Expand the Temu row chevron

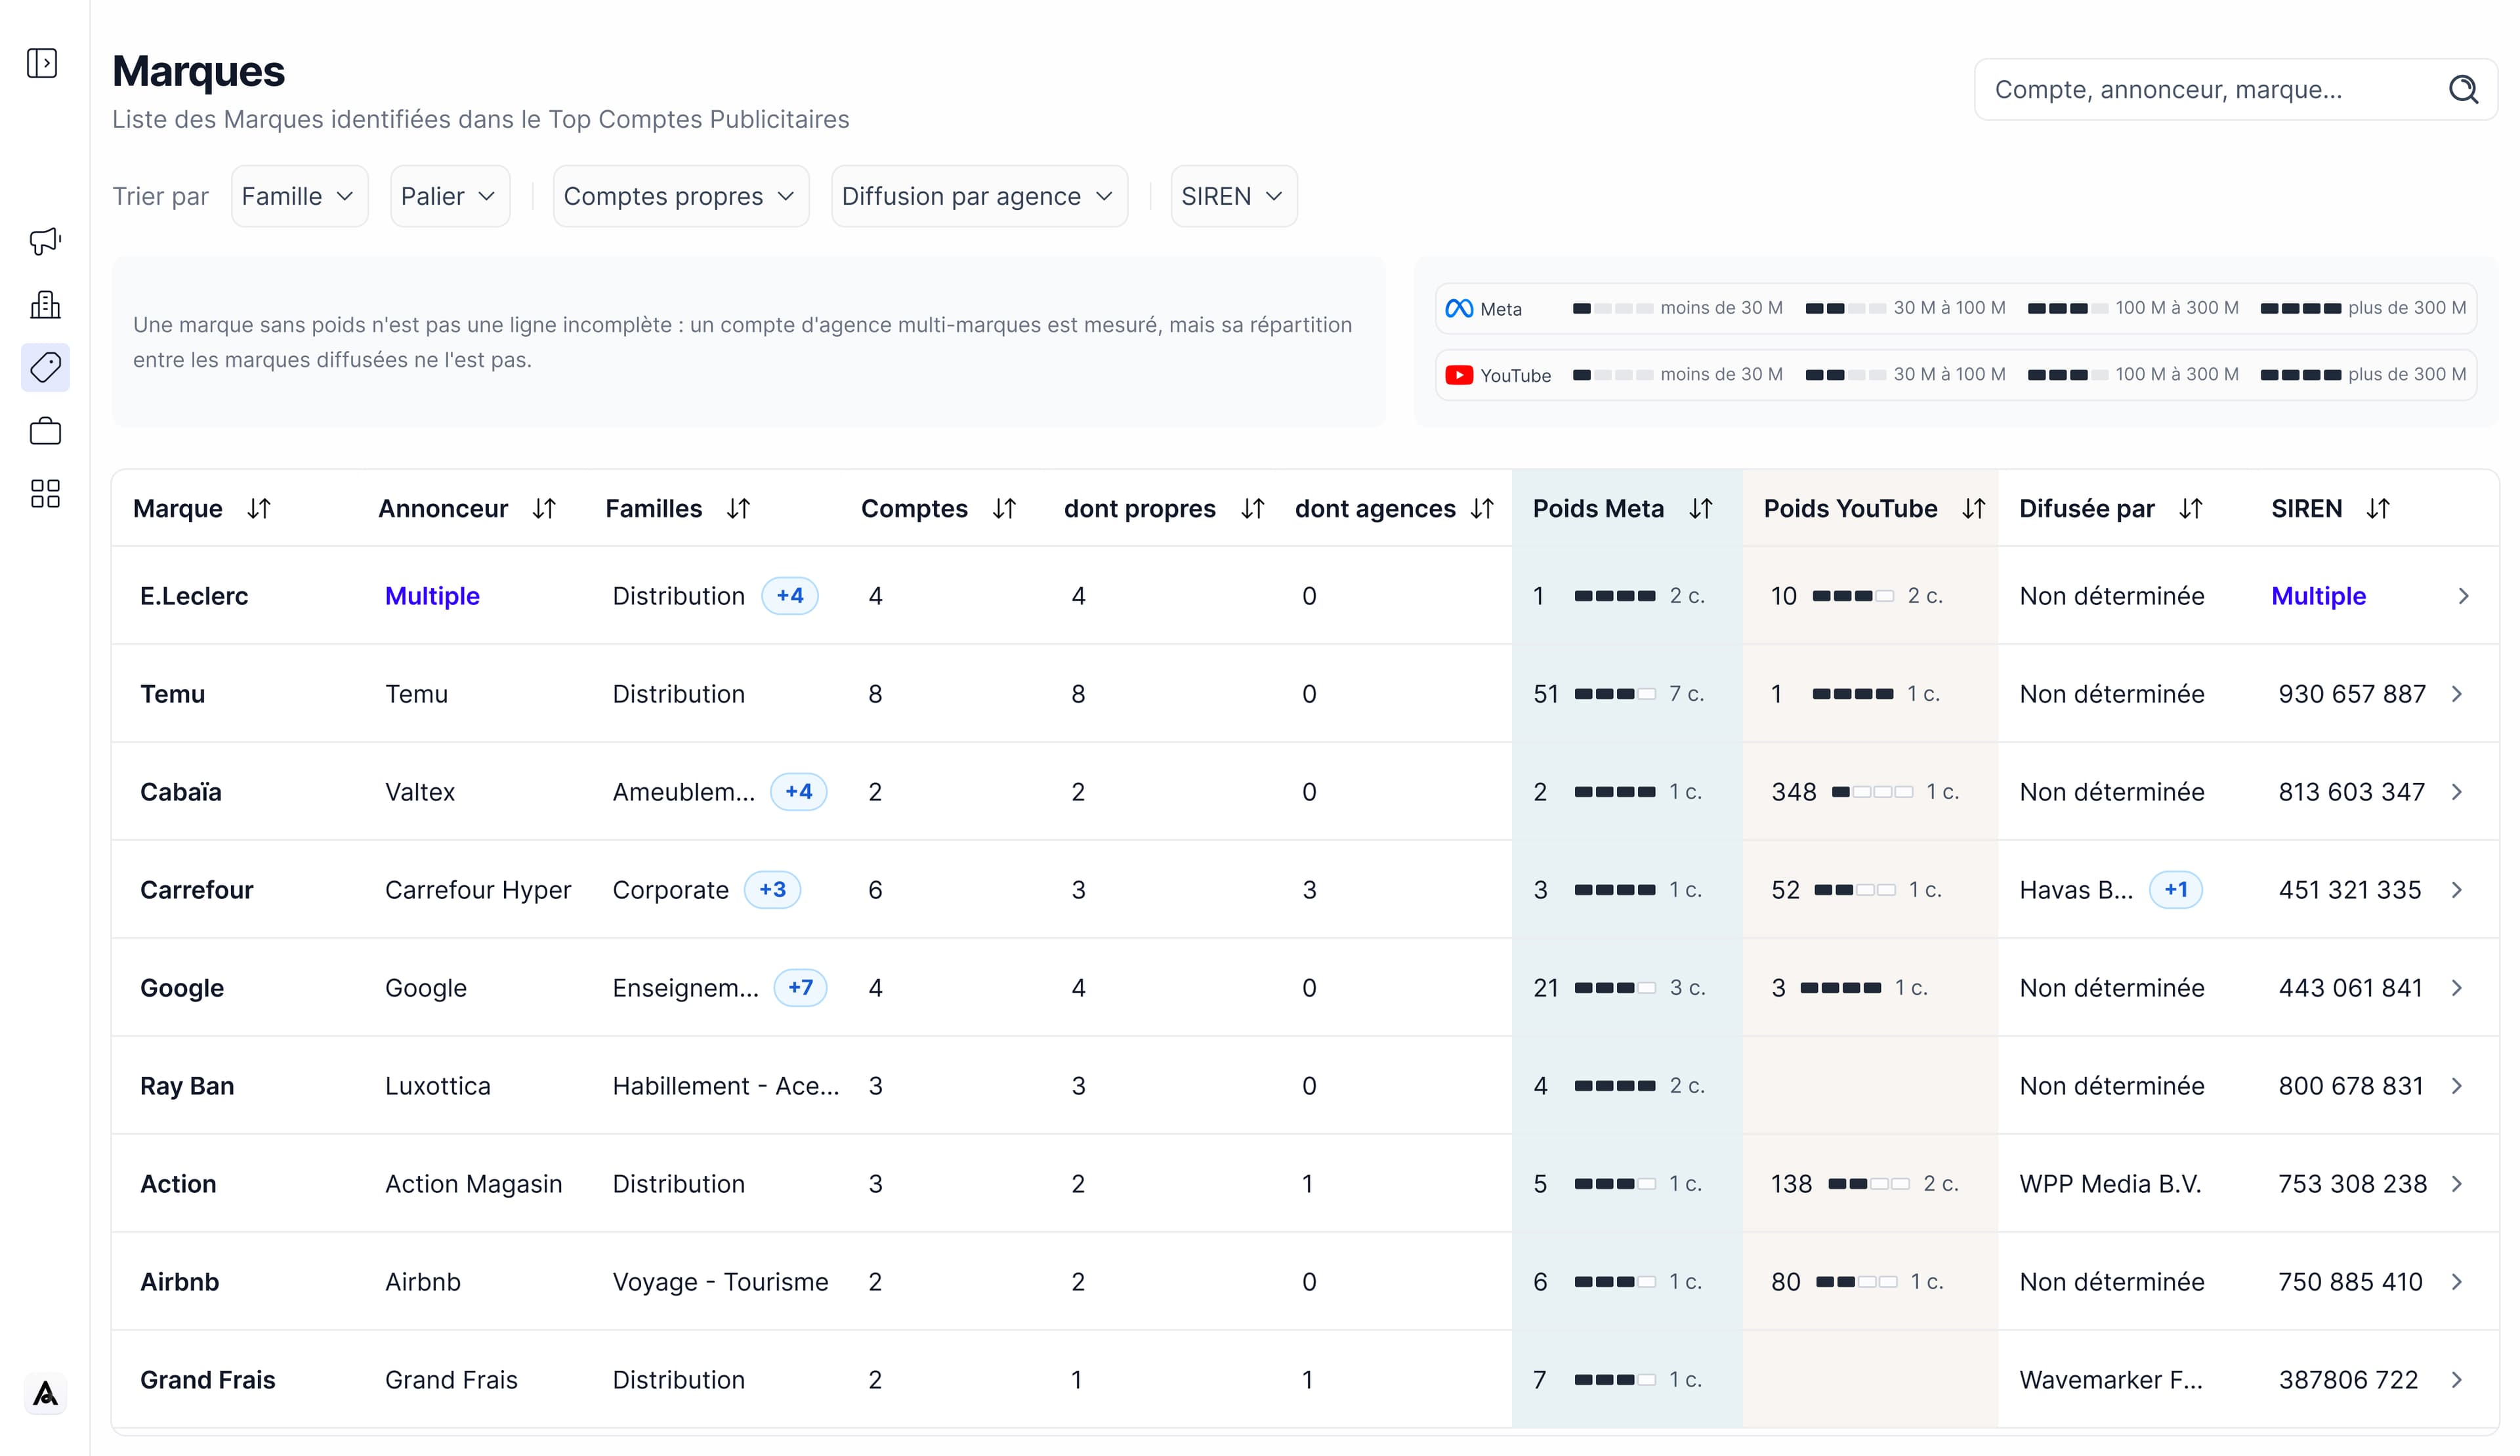pos(2457,694)
